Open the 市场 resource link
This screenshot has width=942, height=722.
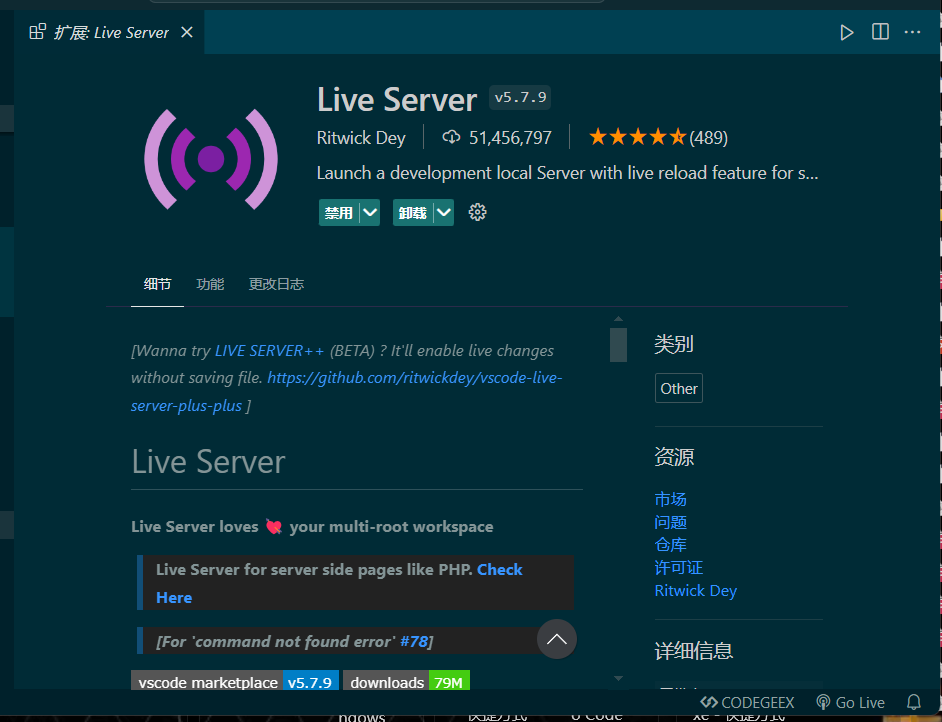coord(670,499)
